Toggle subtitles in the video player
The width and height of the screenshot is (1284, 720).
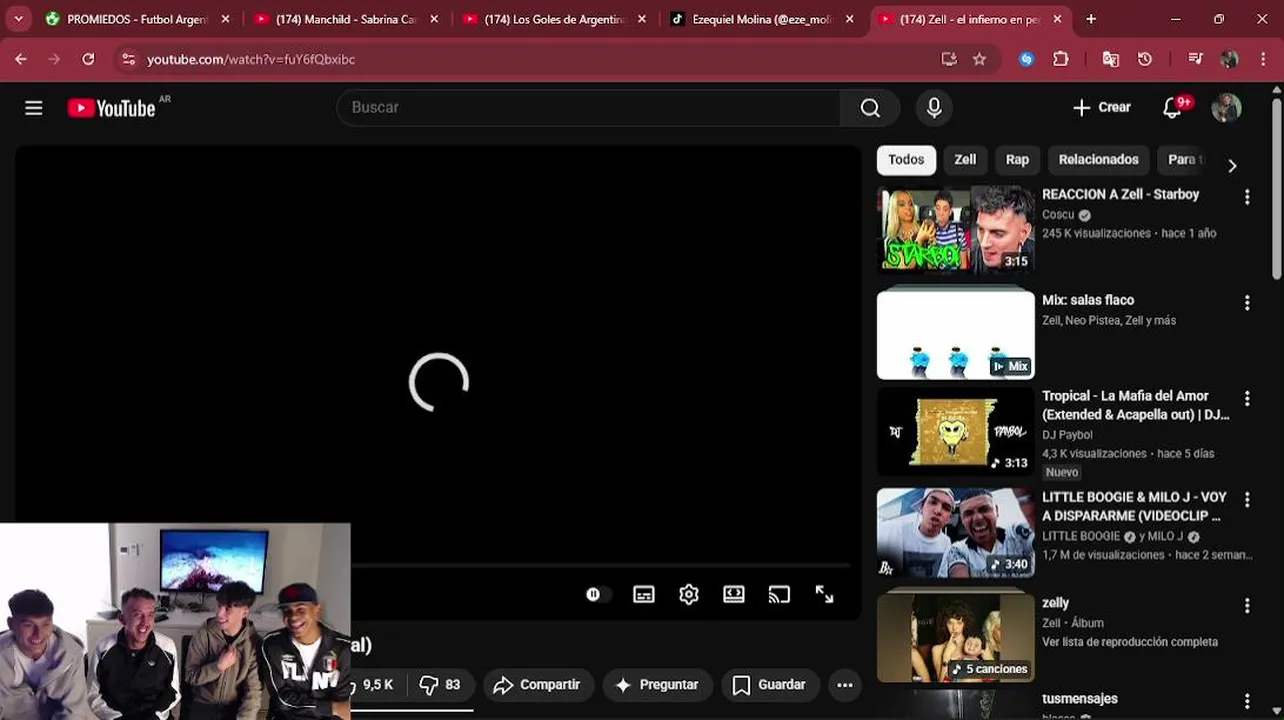click(644, 594)
